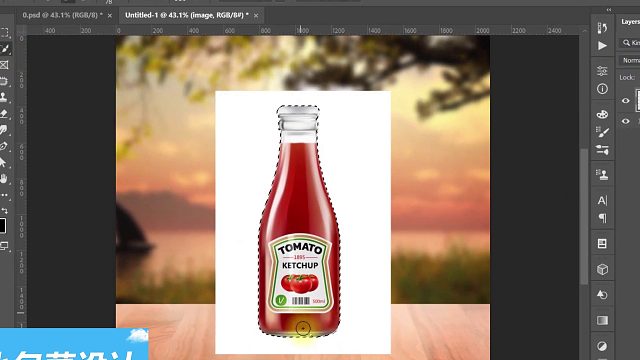Screen dimensions: 640x360
Task: Collapse the panel dock double-arrow
Action: [609, 10]
